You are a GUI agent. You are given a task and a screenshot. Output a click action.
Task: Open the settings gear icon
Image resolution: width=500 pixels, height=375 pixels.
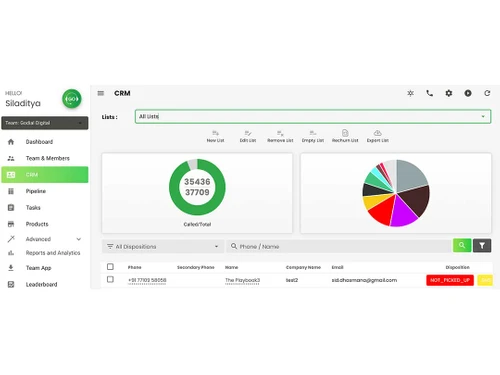click(449, 93)
